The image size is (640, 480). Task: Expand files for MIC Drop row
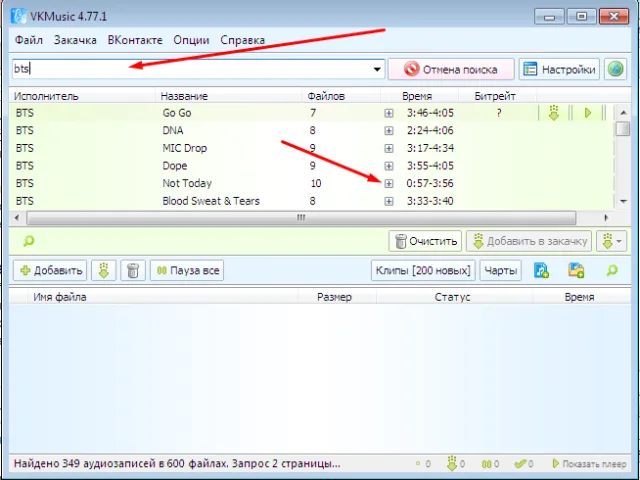click(x=389, y=148)
